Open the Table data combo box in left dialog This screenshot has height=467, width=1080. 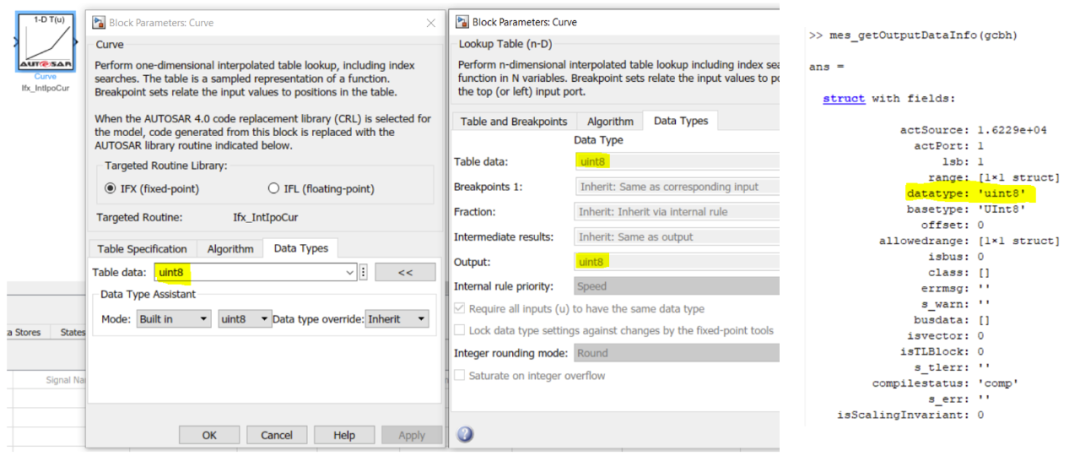255,272
